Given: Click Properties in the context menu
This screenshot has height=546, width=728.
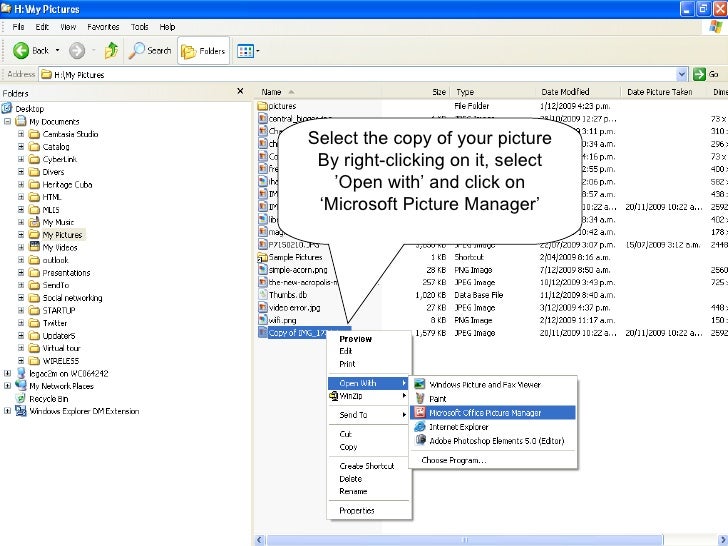Looking at the screenshot, I should (x=357, y=510).
